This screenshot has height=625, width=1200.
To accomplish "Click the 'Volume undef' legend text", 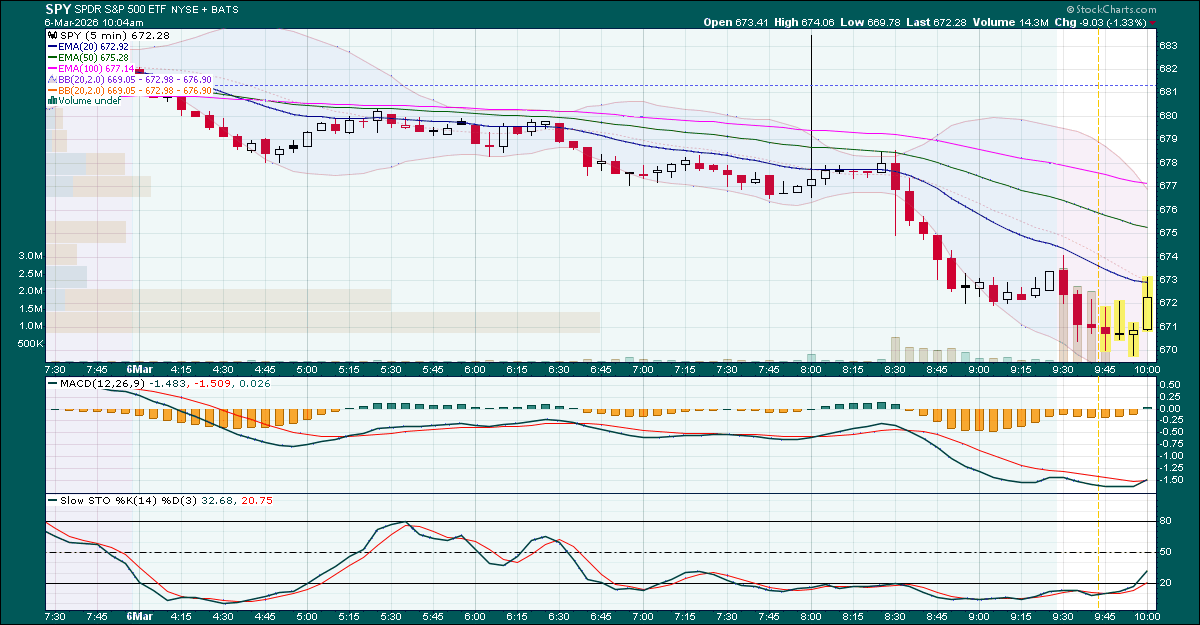I will 88,101.
